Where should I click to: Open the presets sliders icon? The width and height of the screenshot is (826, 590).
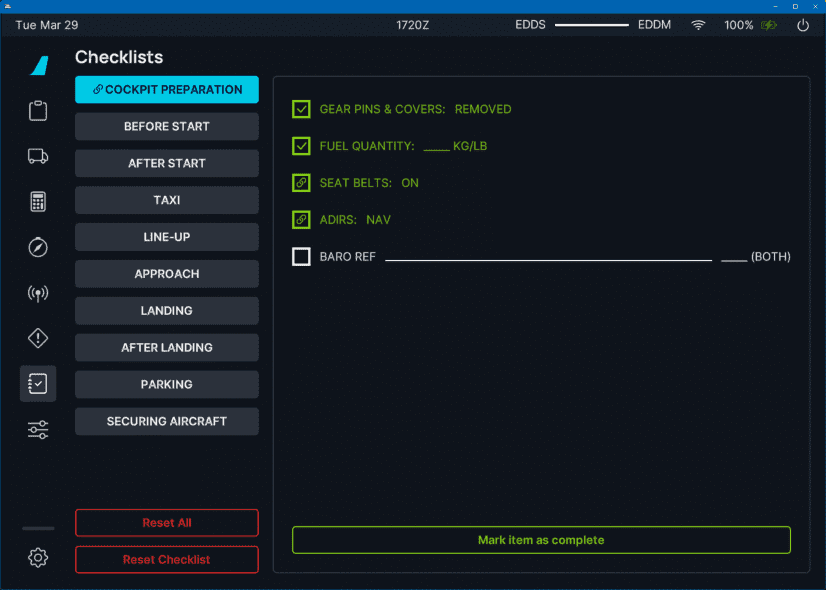pyautogui.click(x=38, y=430)
